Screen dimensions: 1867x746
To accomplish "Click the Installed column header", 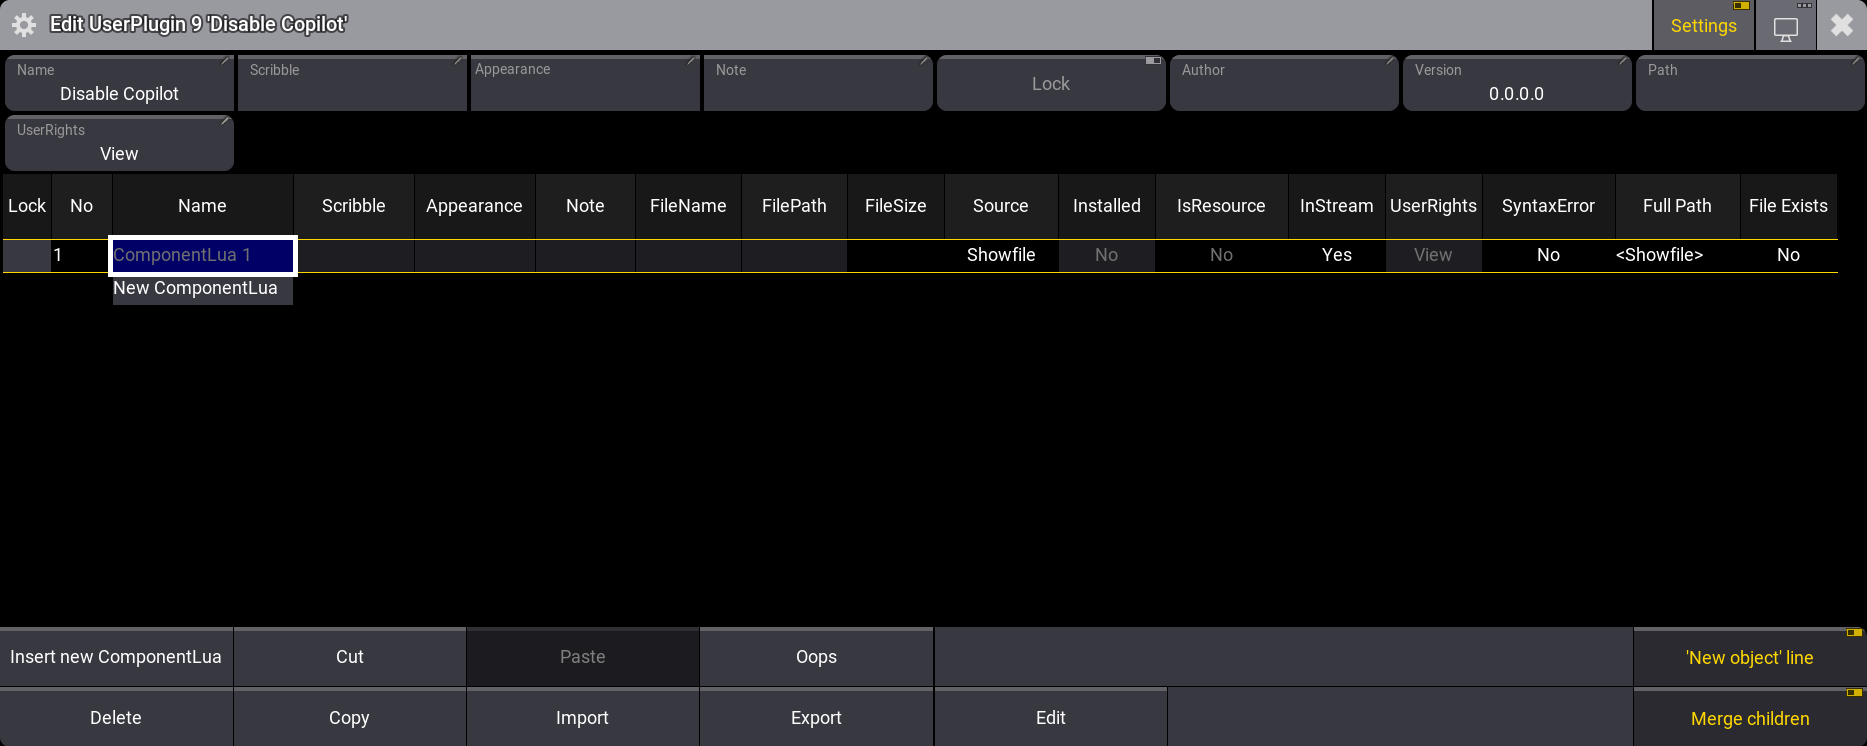I will pyautogui.click(x=1106, y=206).
